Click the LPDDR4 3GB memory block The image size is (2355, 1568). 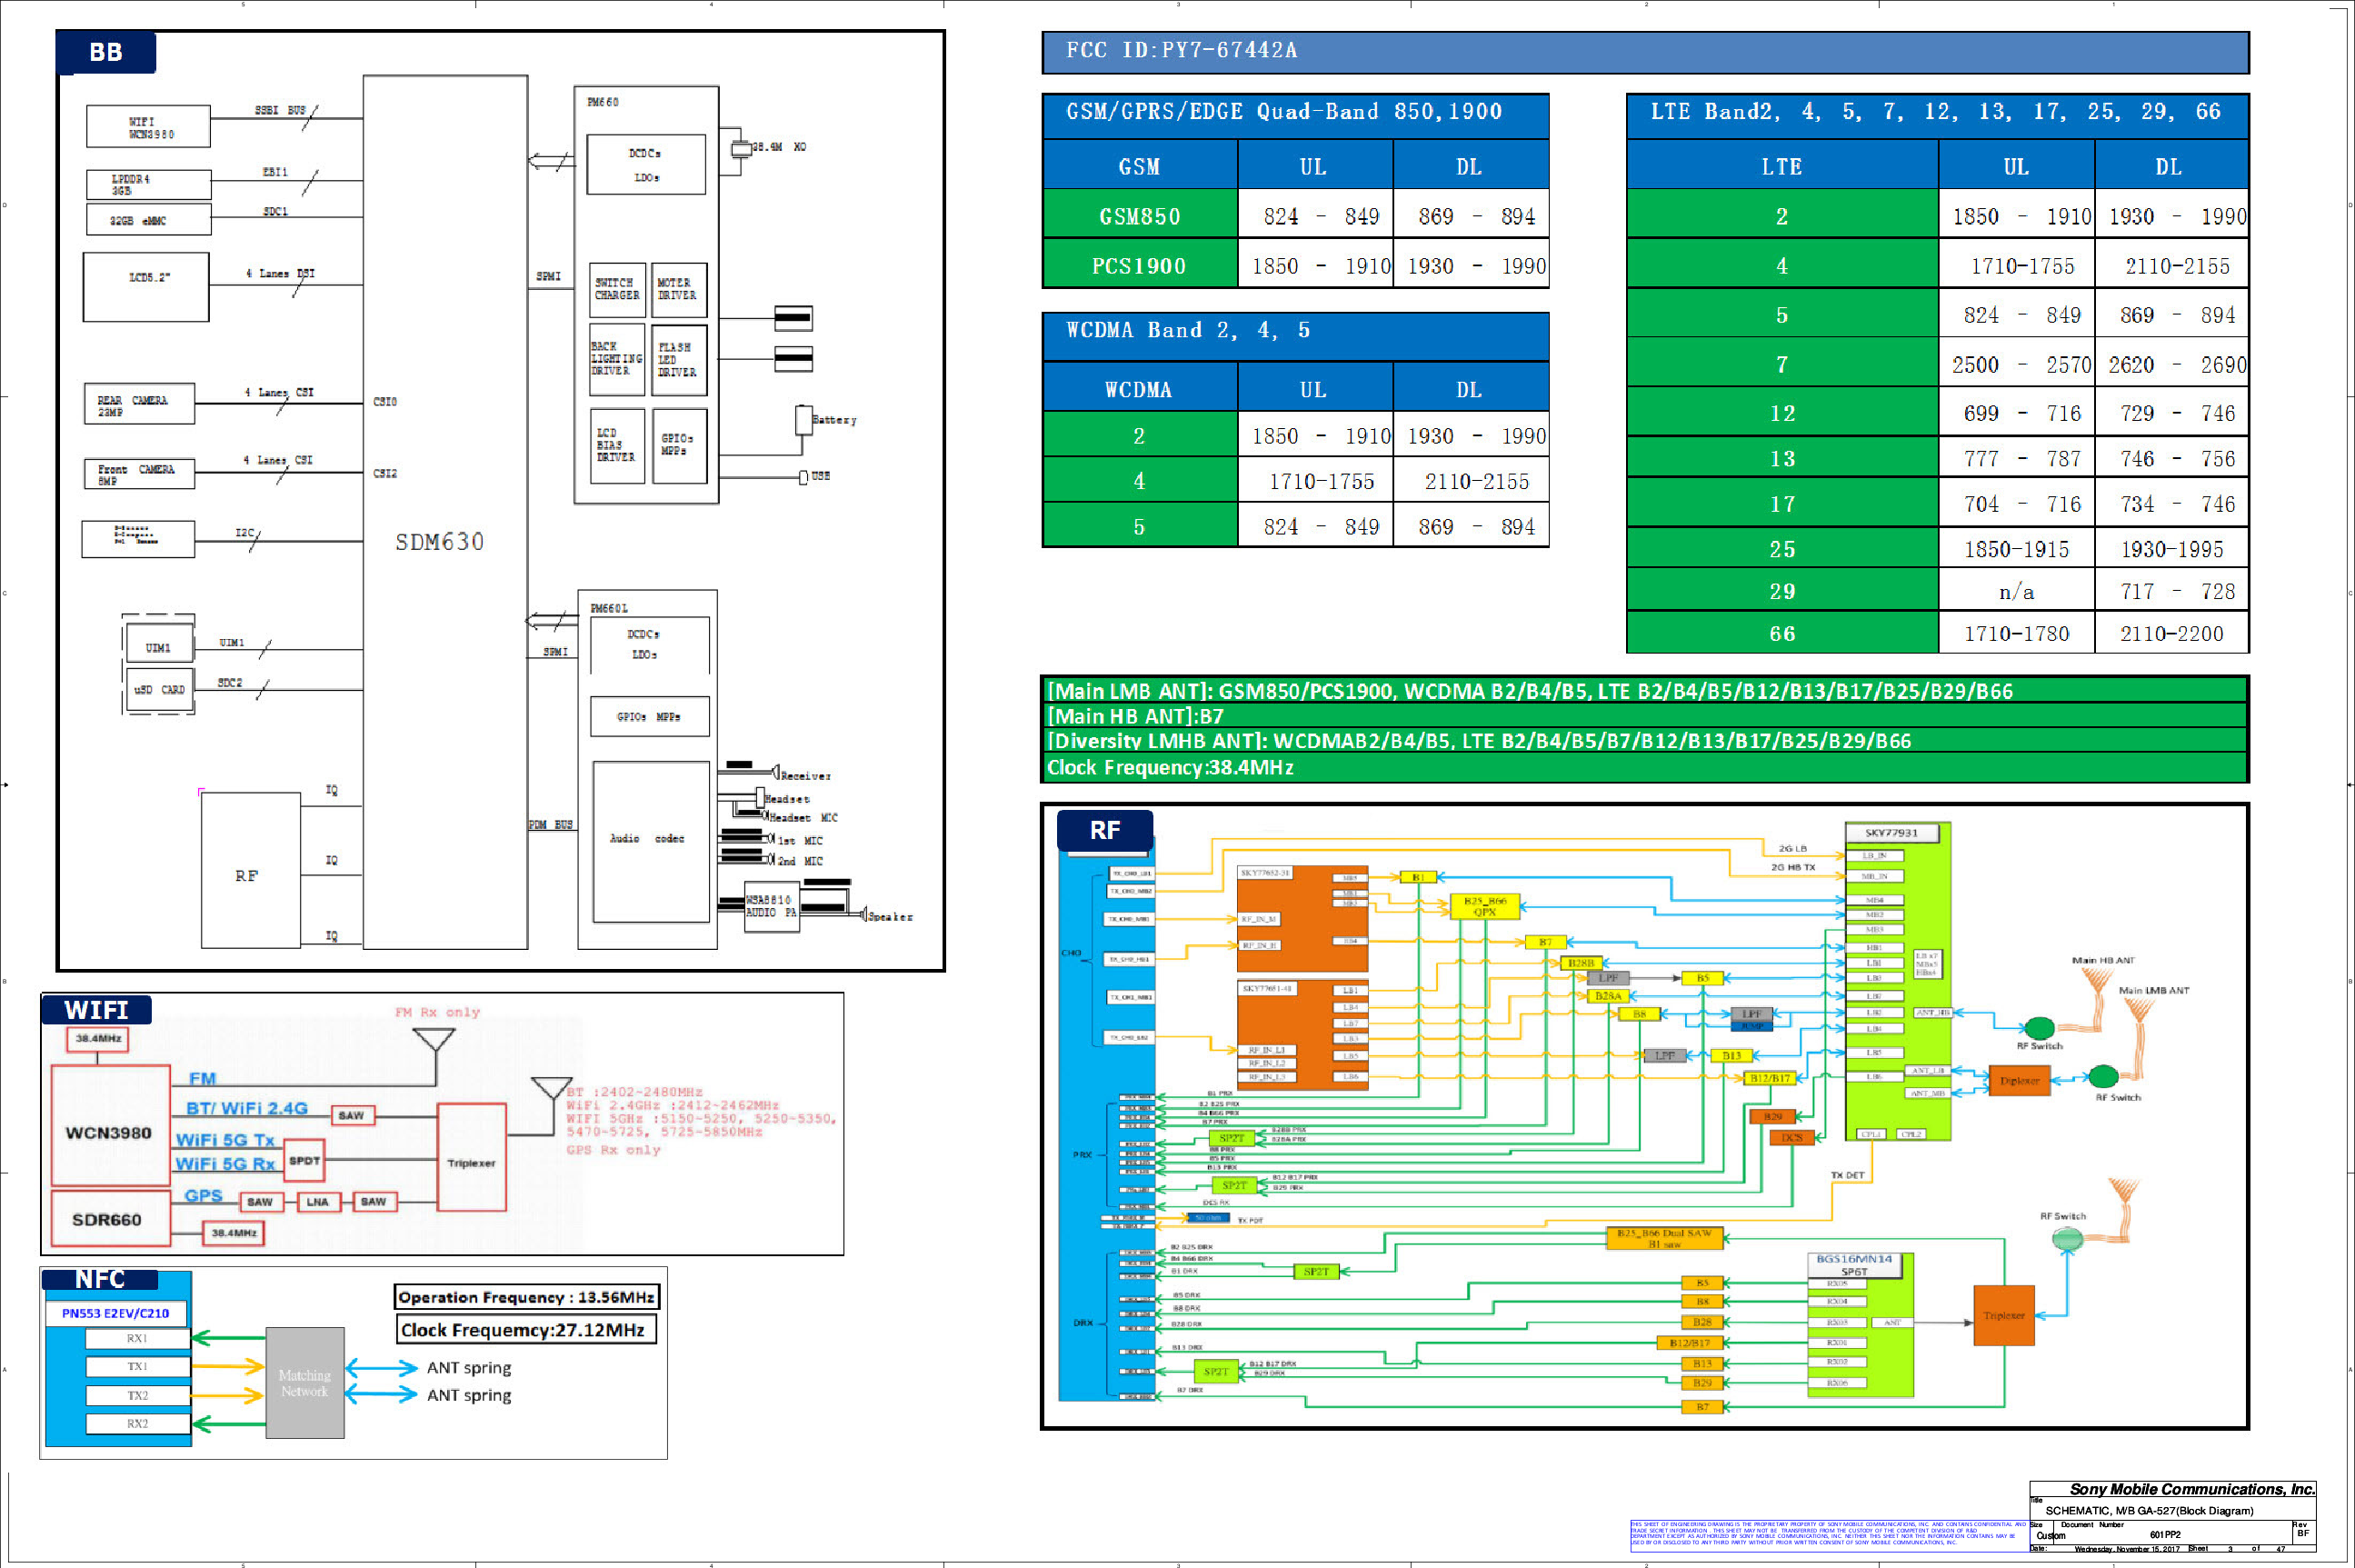[148, 185]
